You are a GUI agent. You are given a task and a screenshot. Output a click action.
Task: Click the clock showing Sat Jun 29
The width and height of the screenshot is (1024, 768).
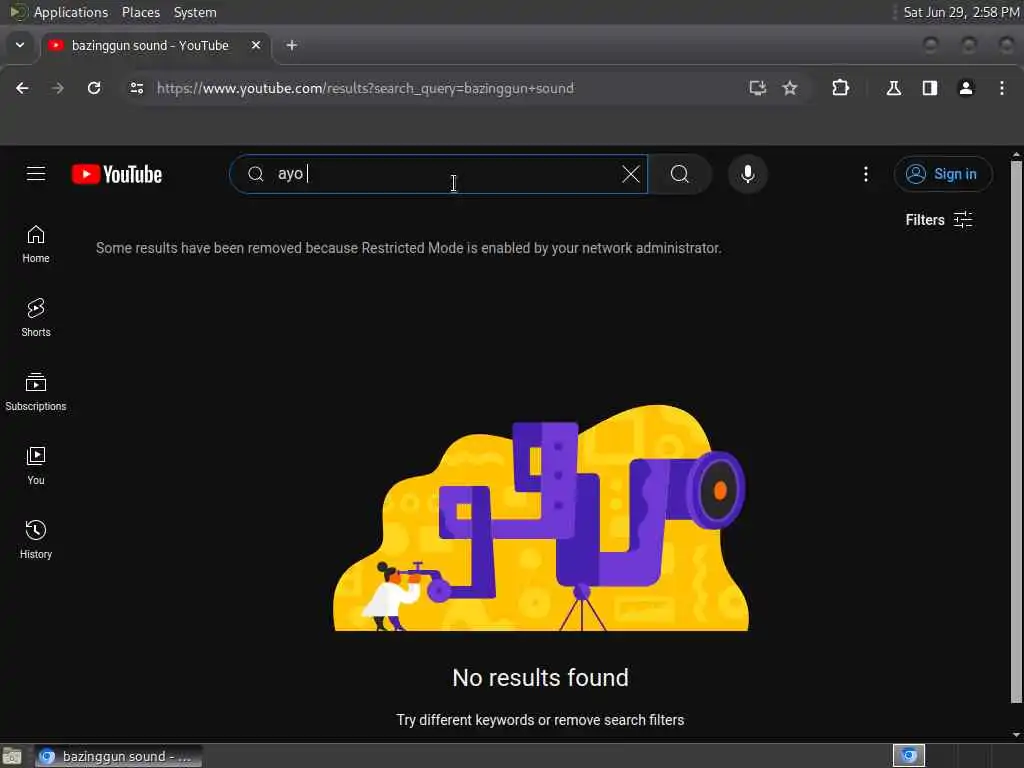point(961,12)
